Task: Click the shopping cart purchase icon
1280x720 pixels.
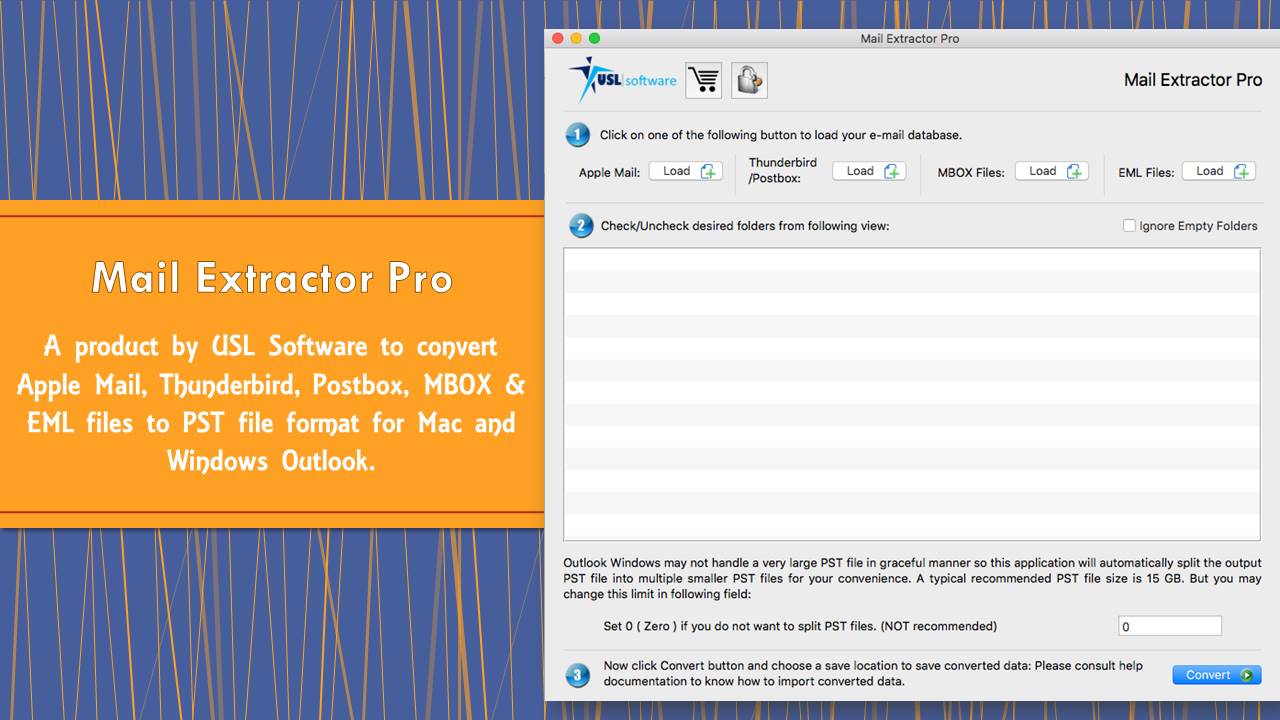Action: click(x=703, y=80)
